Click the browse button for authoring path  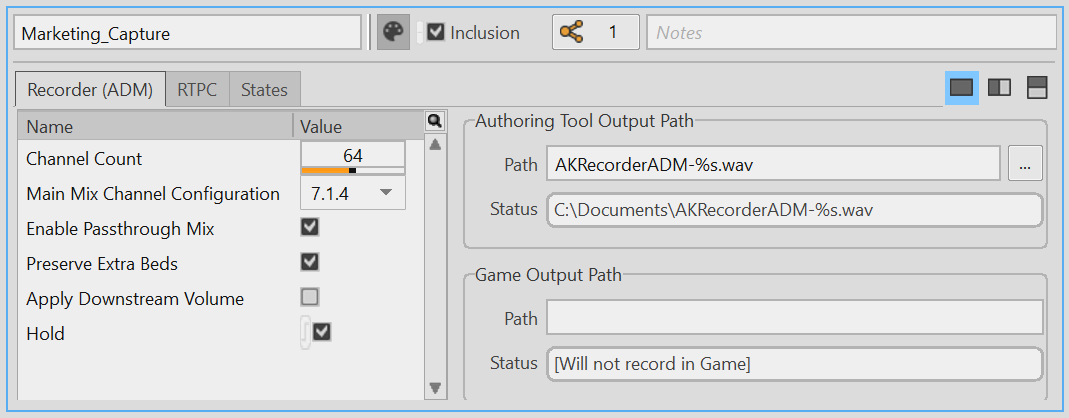[x=1023, y=166]
